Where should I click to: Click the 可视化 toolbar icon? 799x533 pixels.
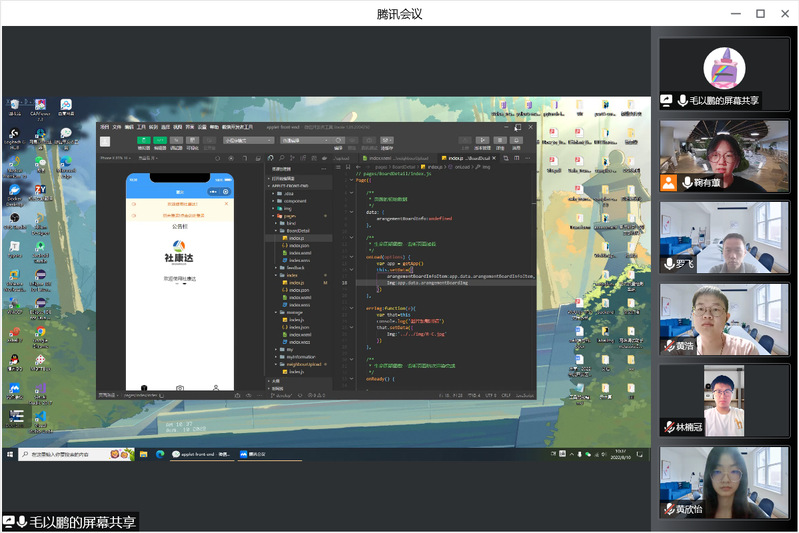coord(194,141)
